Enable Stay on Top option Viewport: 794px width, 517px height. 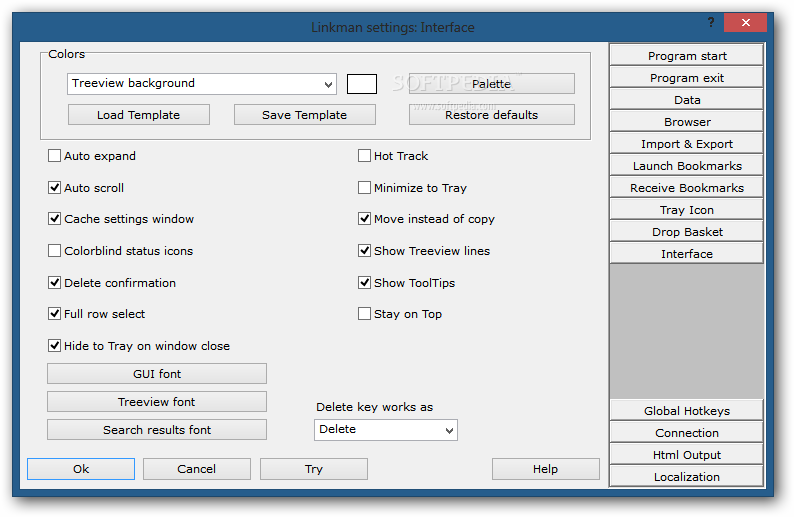point(364,313)
